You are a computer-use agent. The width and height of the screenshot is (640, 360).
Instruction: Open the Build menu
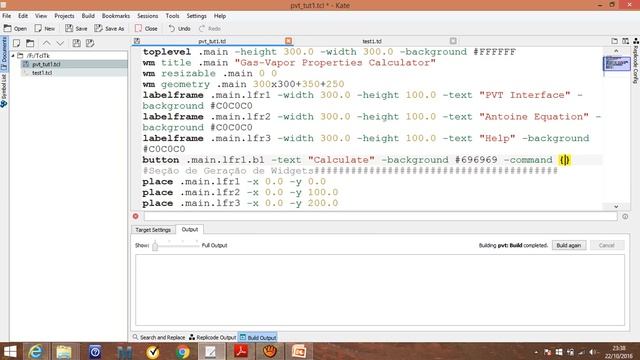pos(88,16)
